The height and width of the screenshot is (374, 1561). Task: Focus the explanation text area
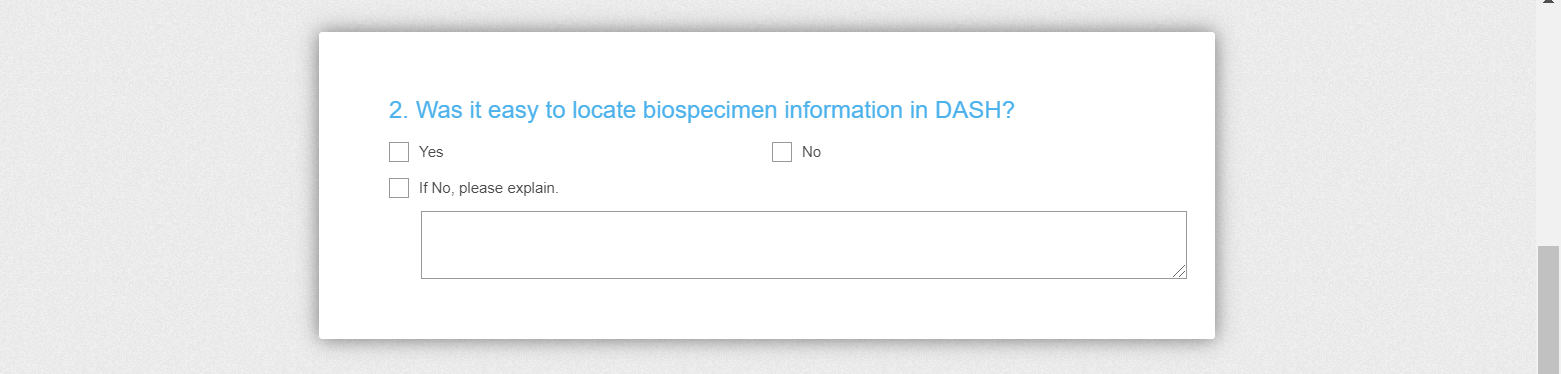[804, 245]
